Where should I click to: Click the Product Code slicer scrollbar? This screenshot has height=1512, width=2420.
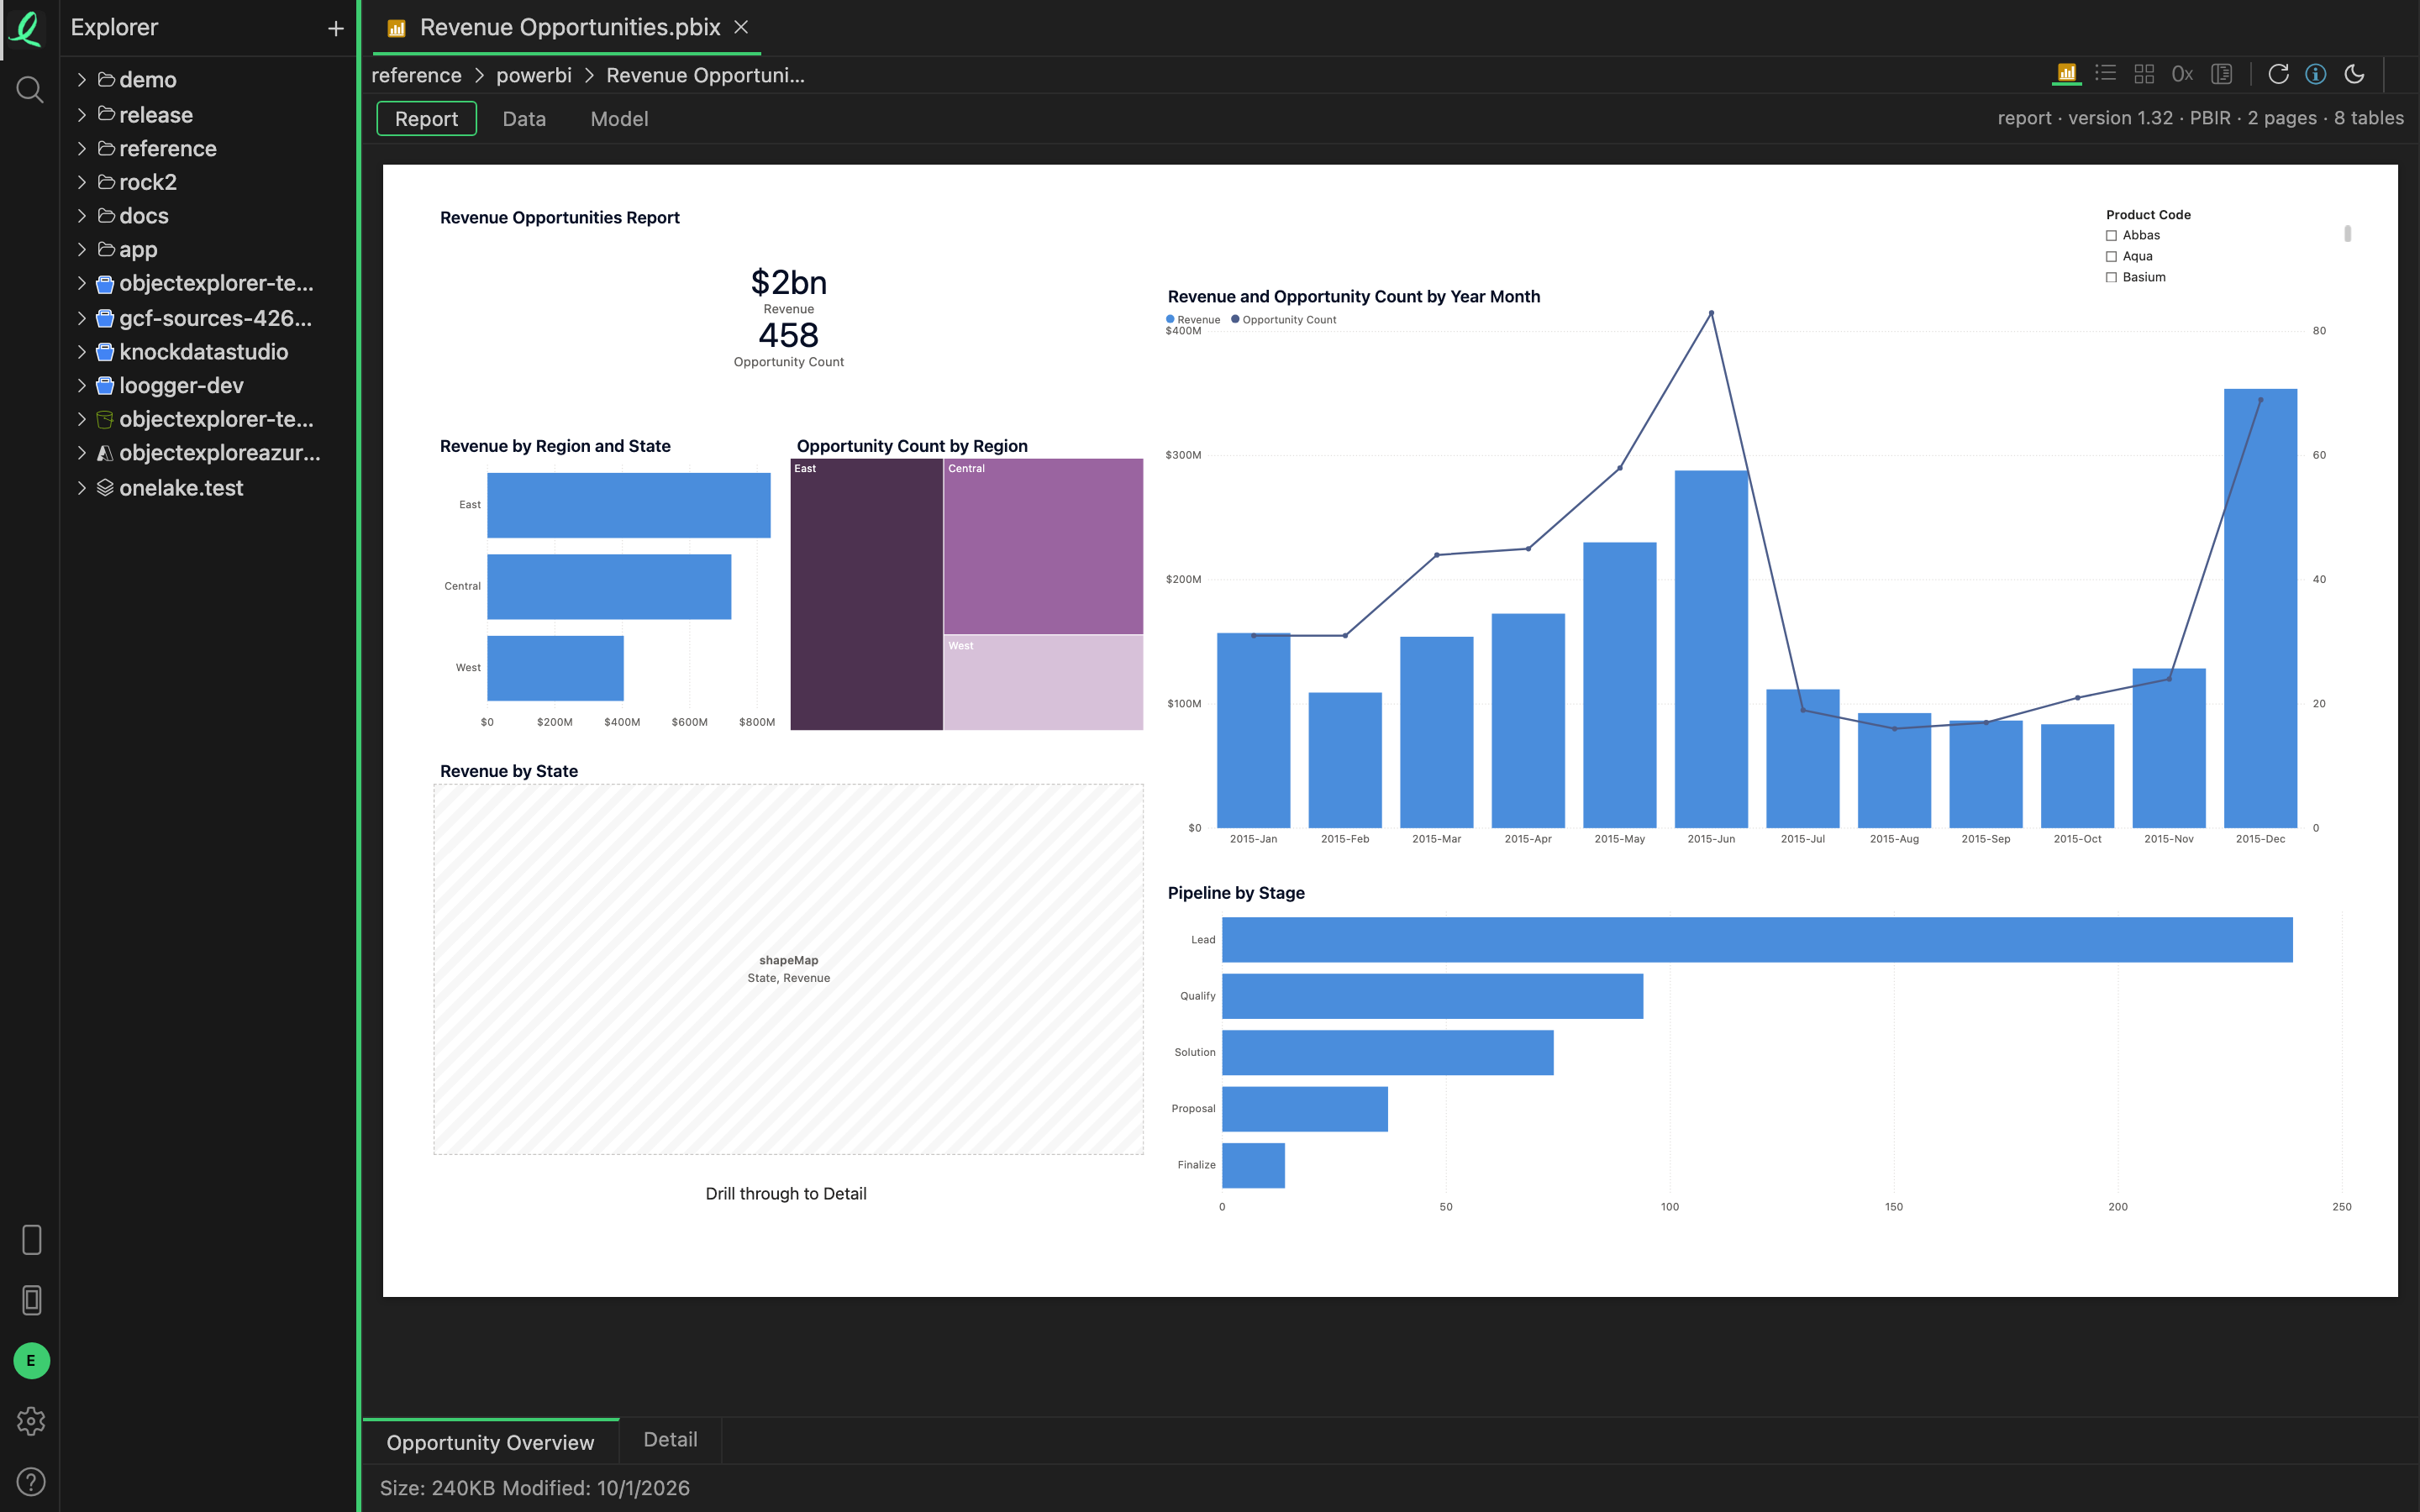[2347, 234]
